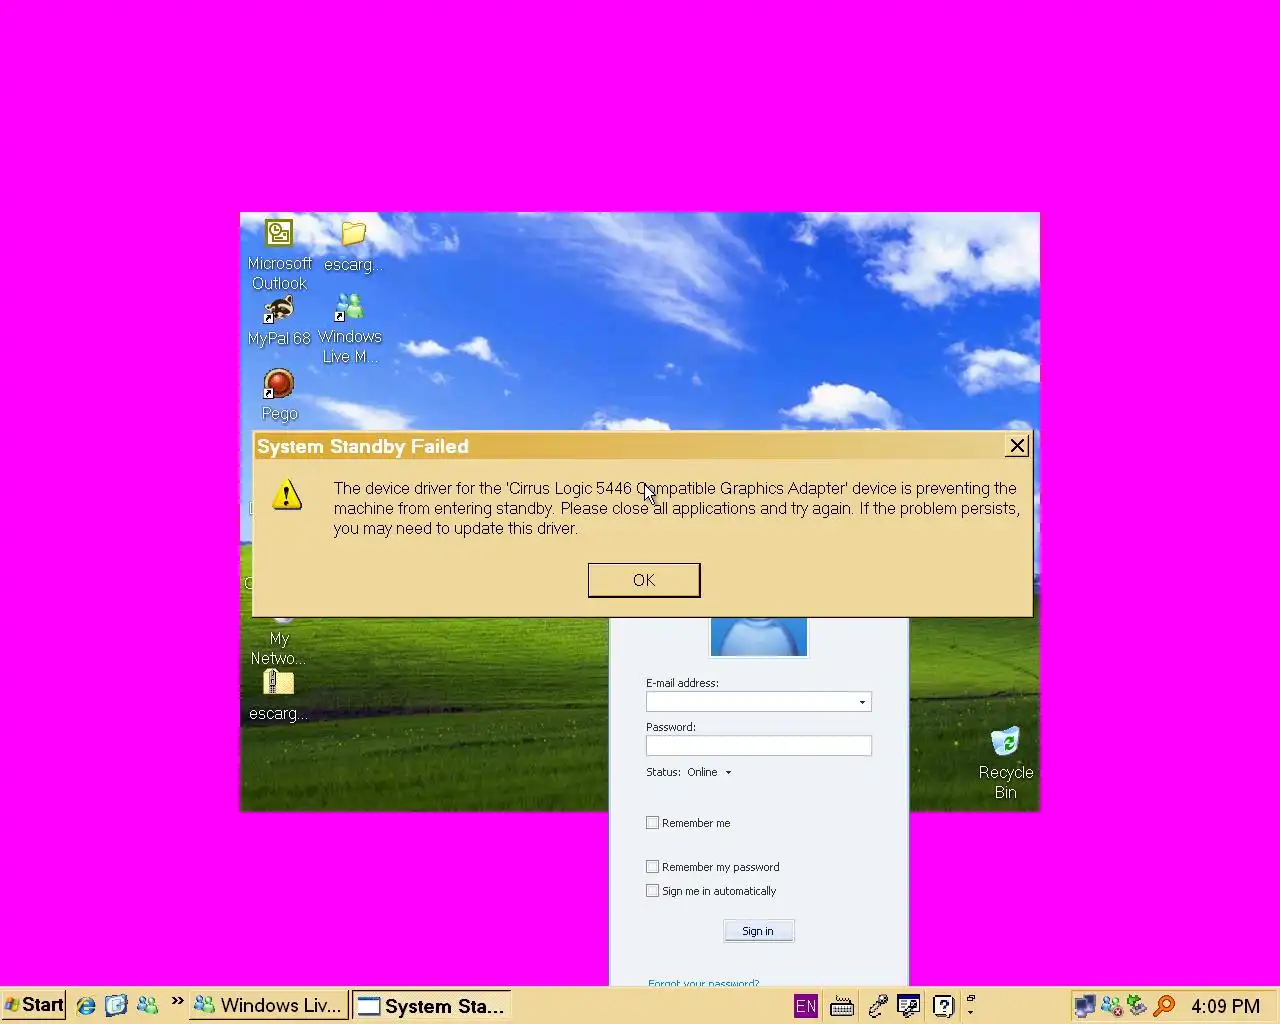Click the network monitor tray icon
Viewport: 1280px width, 1024px height.
pos(1085,1006)
